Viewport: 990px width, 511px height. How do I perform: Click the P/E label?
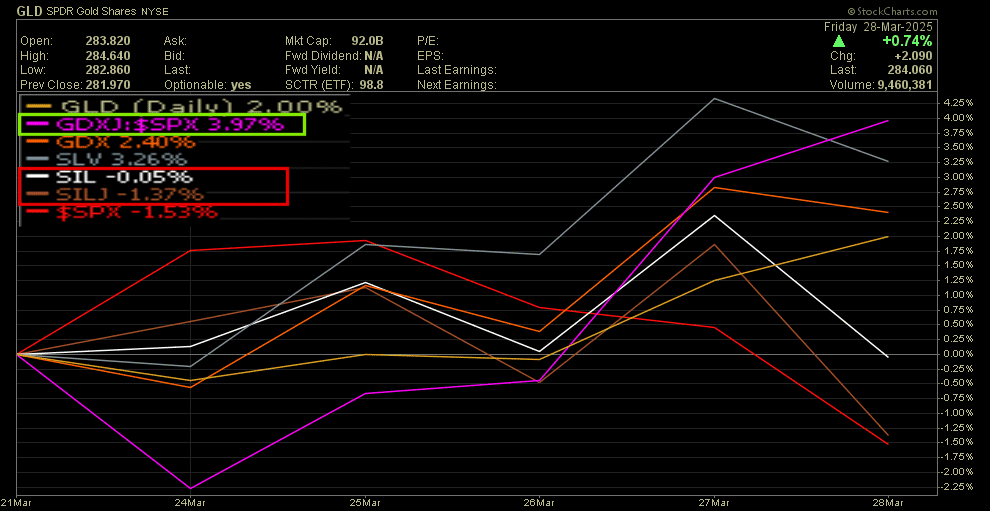pos(427,41)
